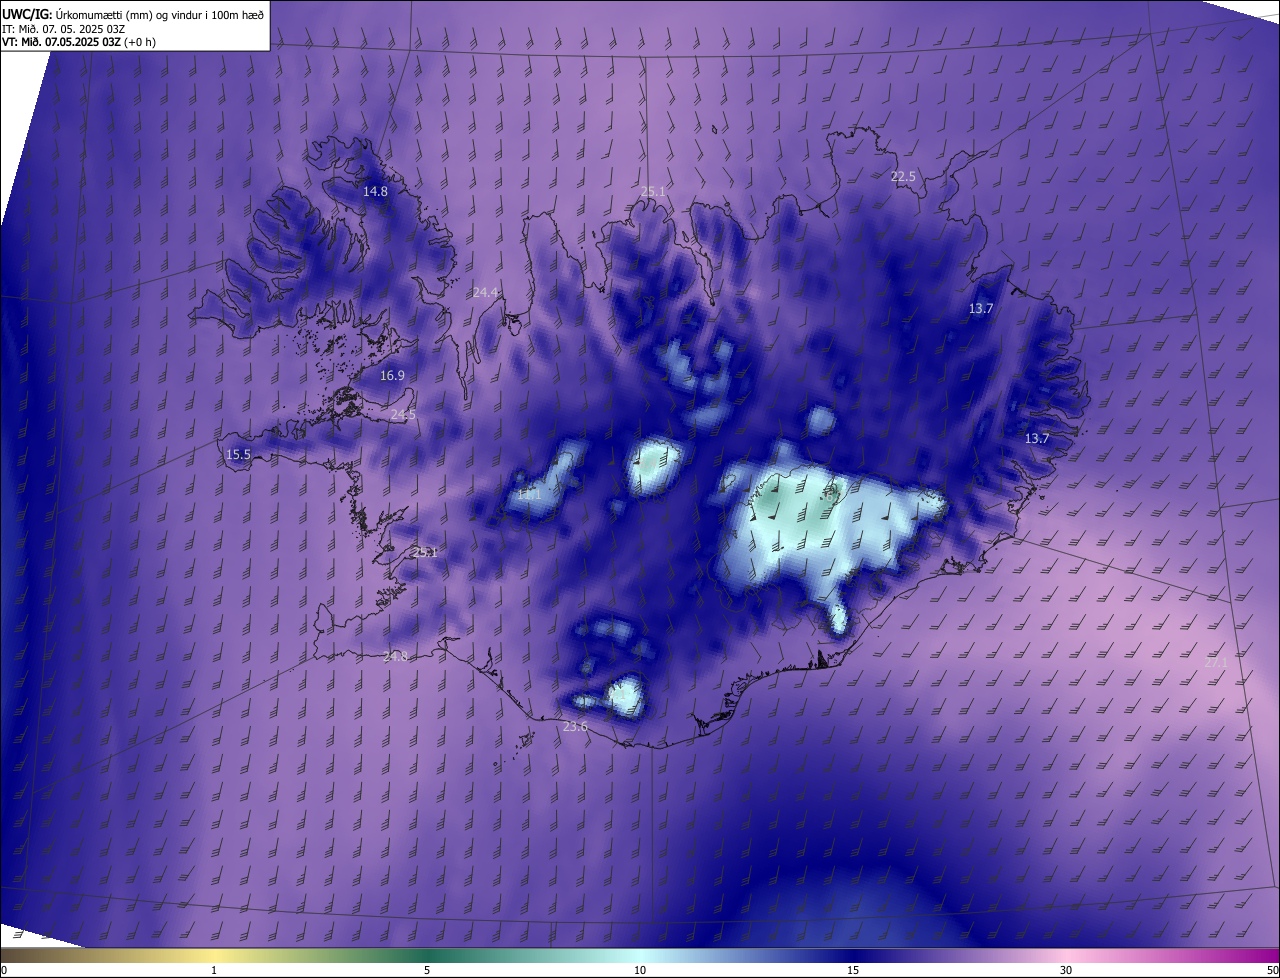Click the 24.5 value label
The height and width of the screenshot is (978, 1280).
click(x=403, y=414)
